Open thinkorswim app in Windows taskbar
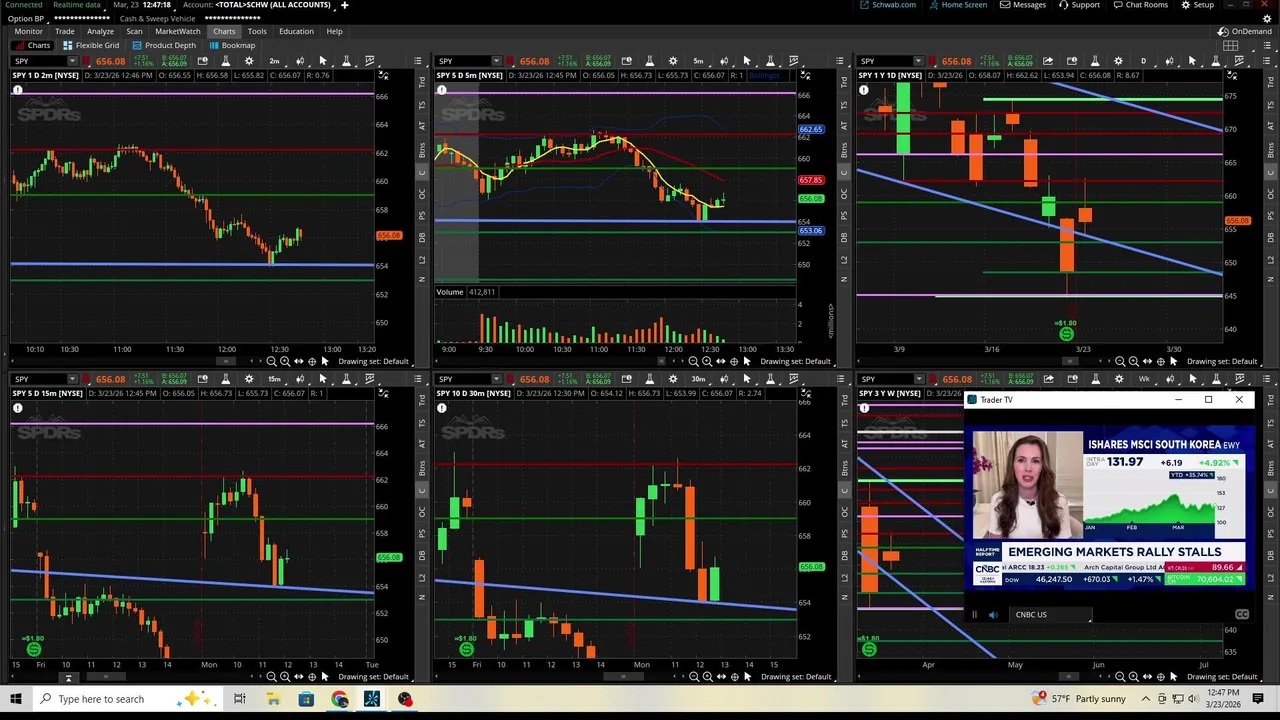 click(x=372, y=699)
